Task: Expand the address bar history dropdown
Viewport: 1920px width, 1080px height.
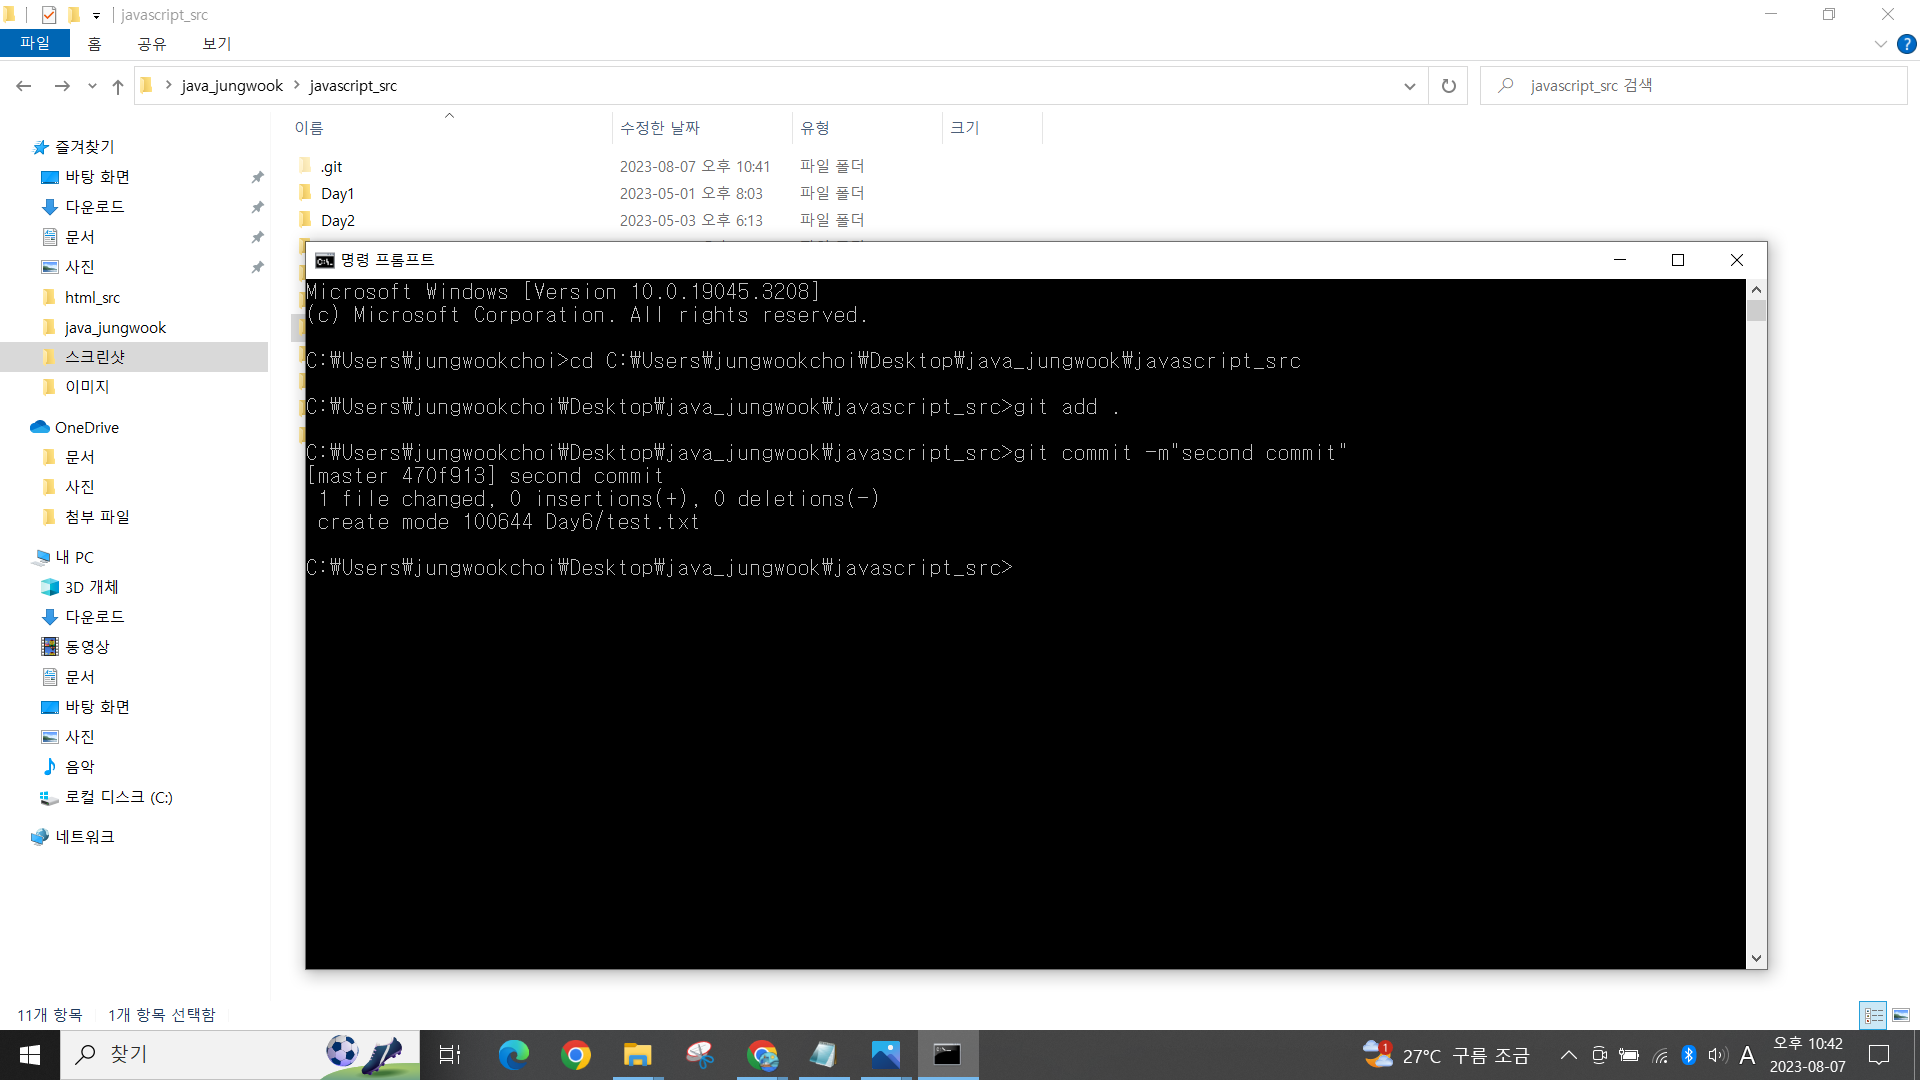Action: (1410, 86)
